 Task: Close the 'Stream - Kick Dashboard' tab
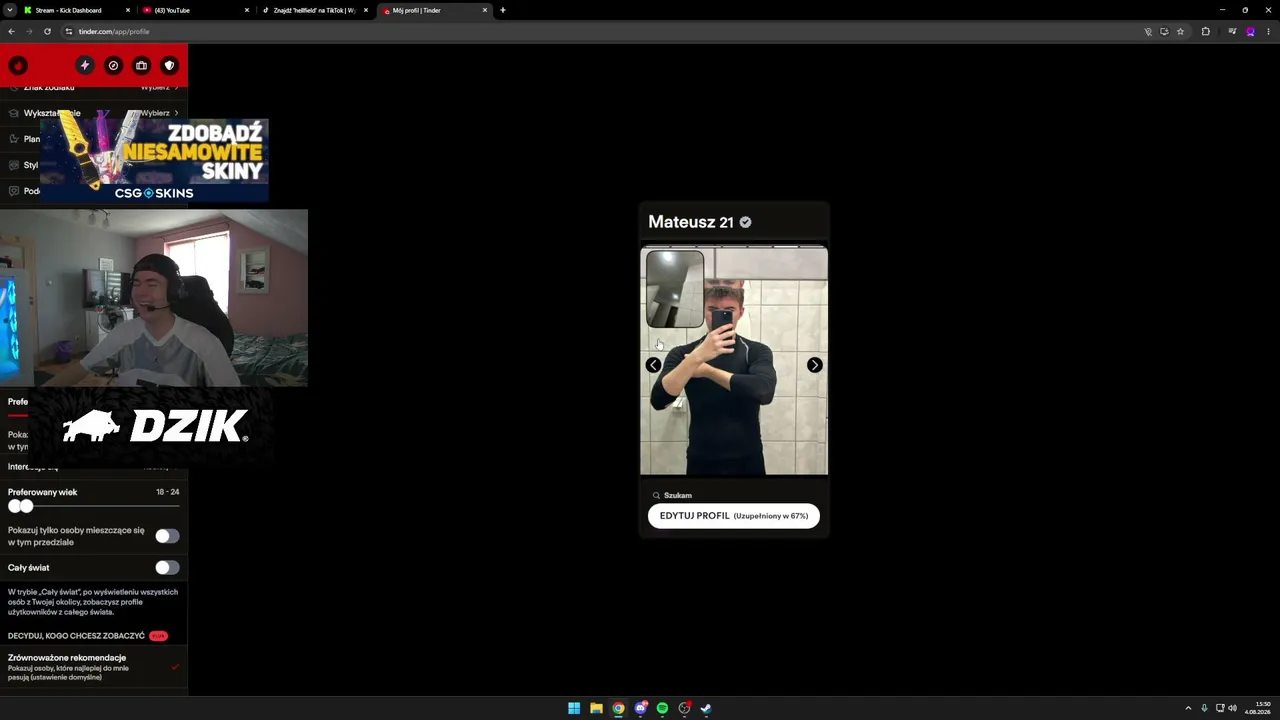(x=128, y=10)
